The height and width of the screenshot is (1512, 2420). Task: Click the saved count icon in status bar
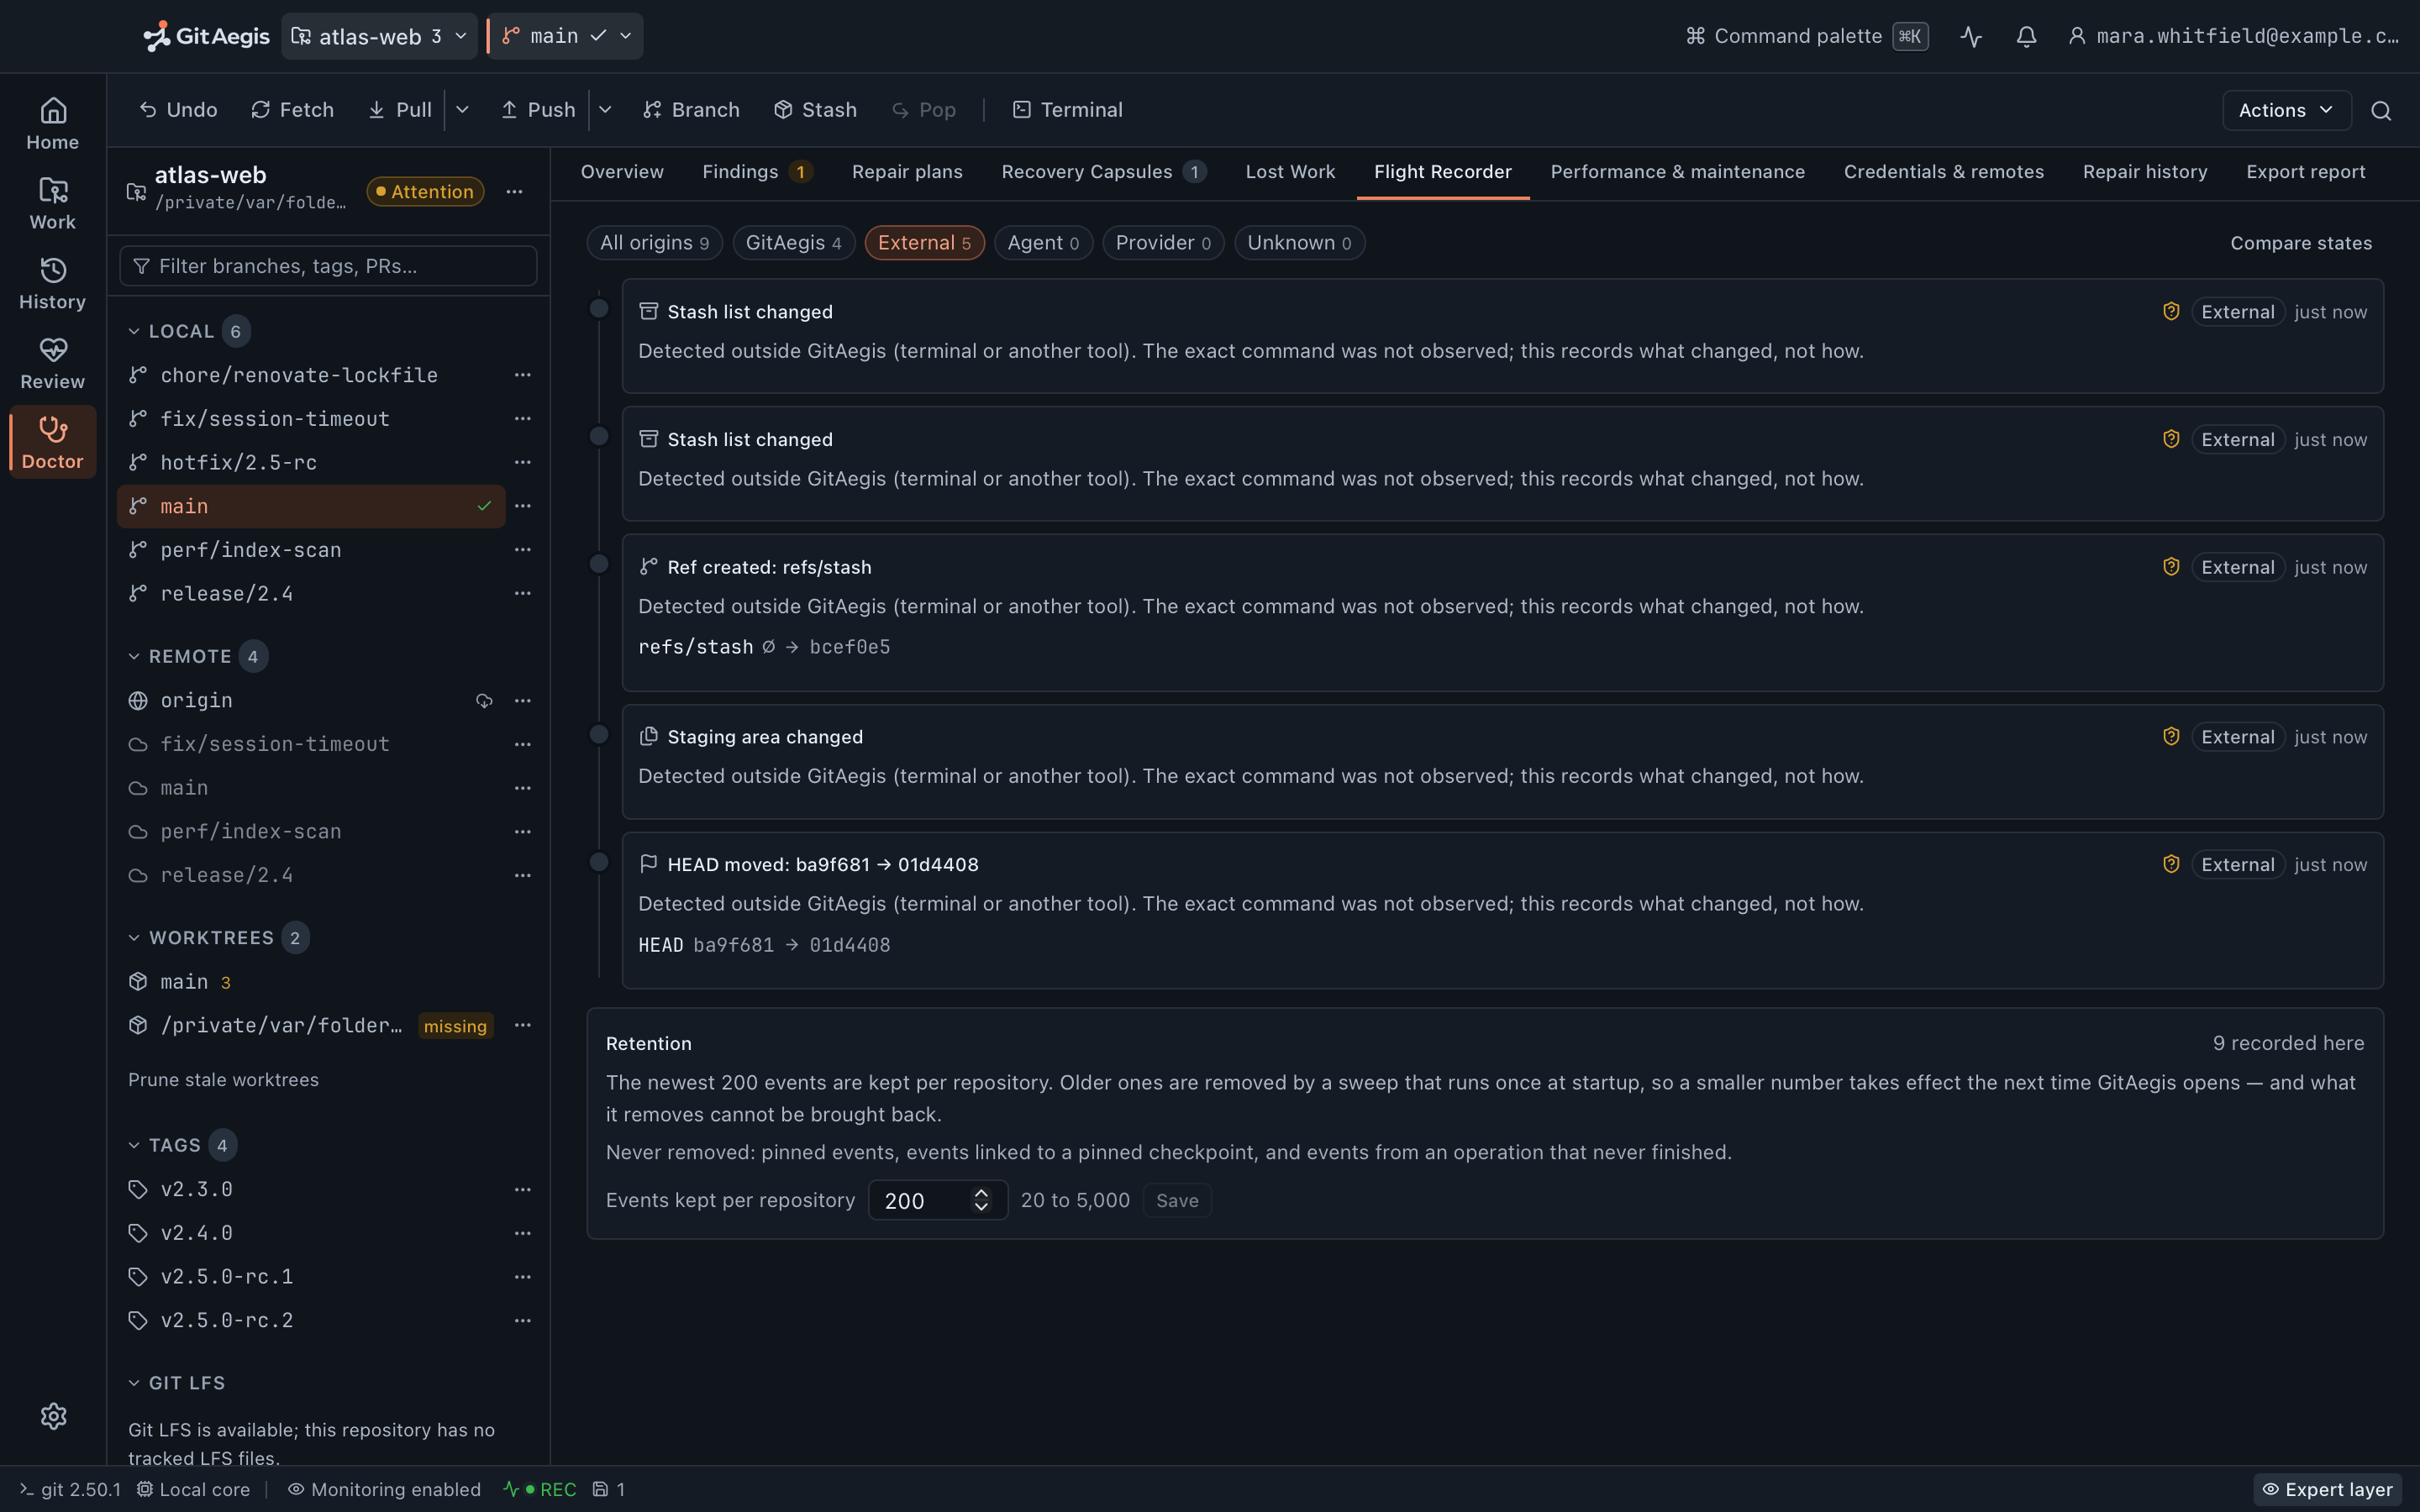click(x=609, y=1489)
